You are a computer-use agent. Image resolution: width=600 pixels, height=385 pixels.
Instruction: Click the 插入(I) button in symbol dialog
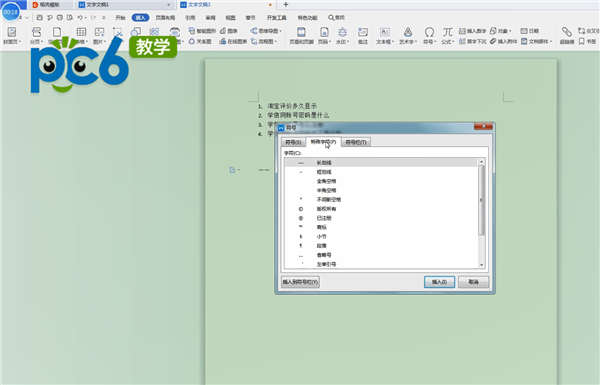(x=439, y=282)
